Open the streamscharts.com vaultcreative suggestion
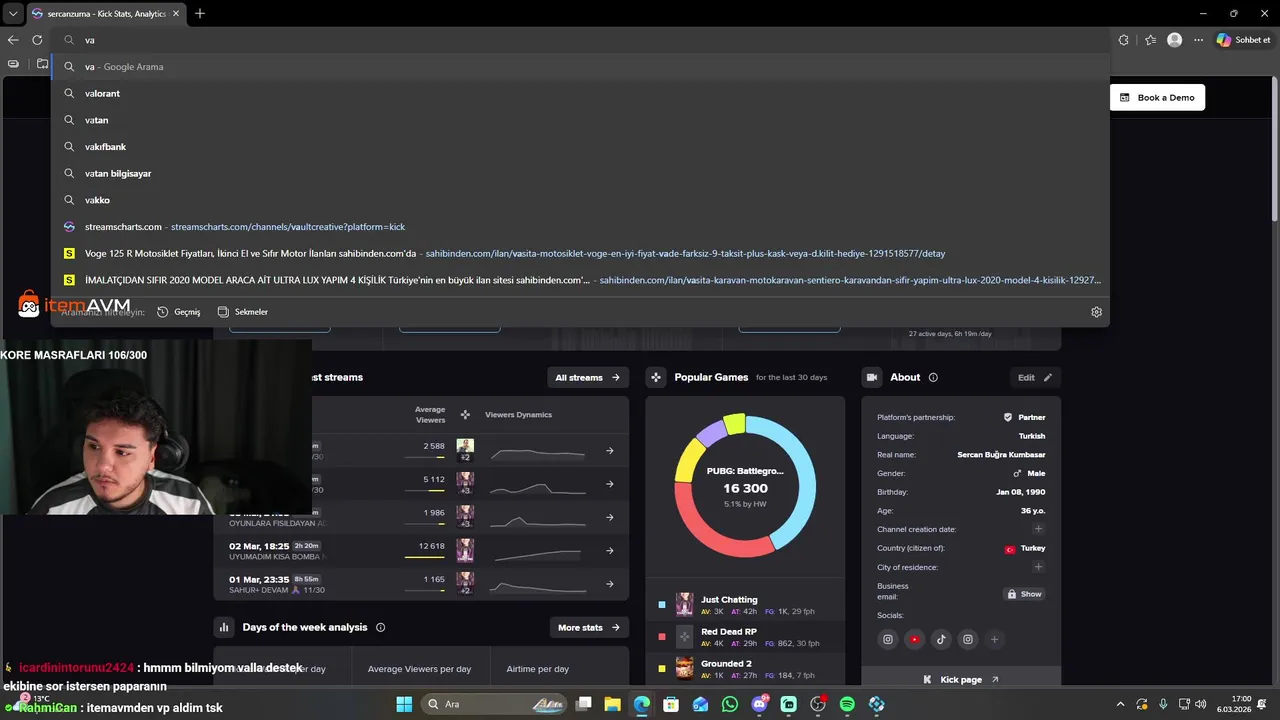This screenshot has height=720, width=1280. click(x=580, y=227)
